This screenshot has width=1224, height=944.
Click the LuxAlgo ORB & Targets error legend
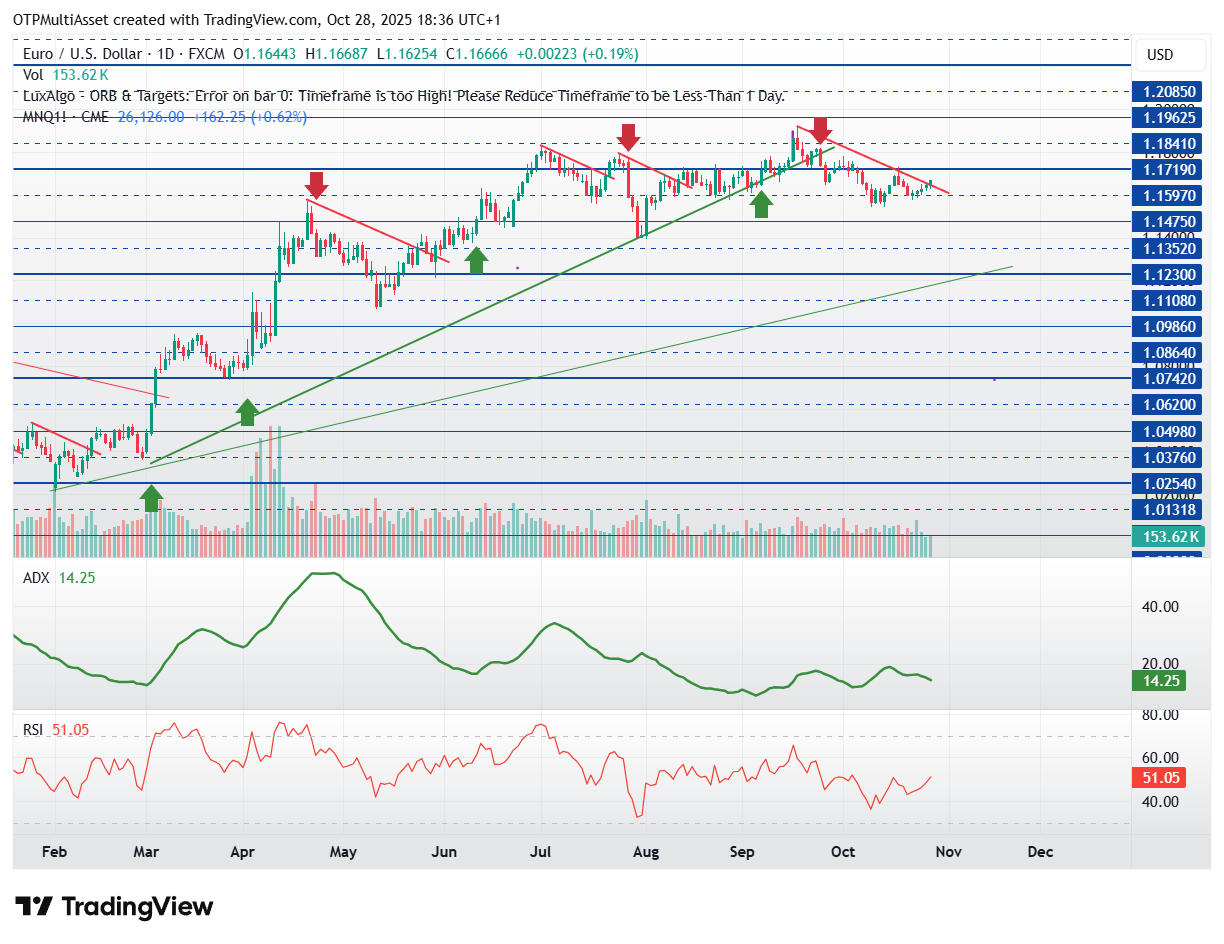404,96
